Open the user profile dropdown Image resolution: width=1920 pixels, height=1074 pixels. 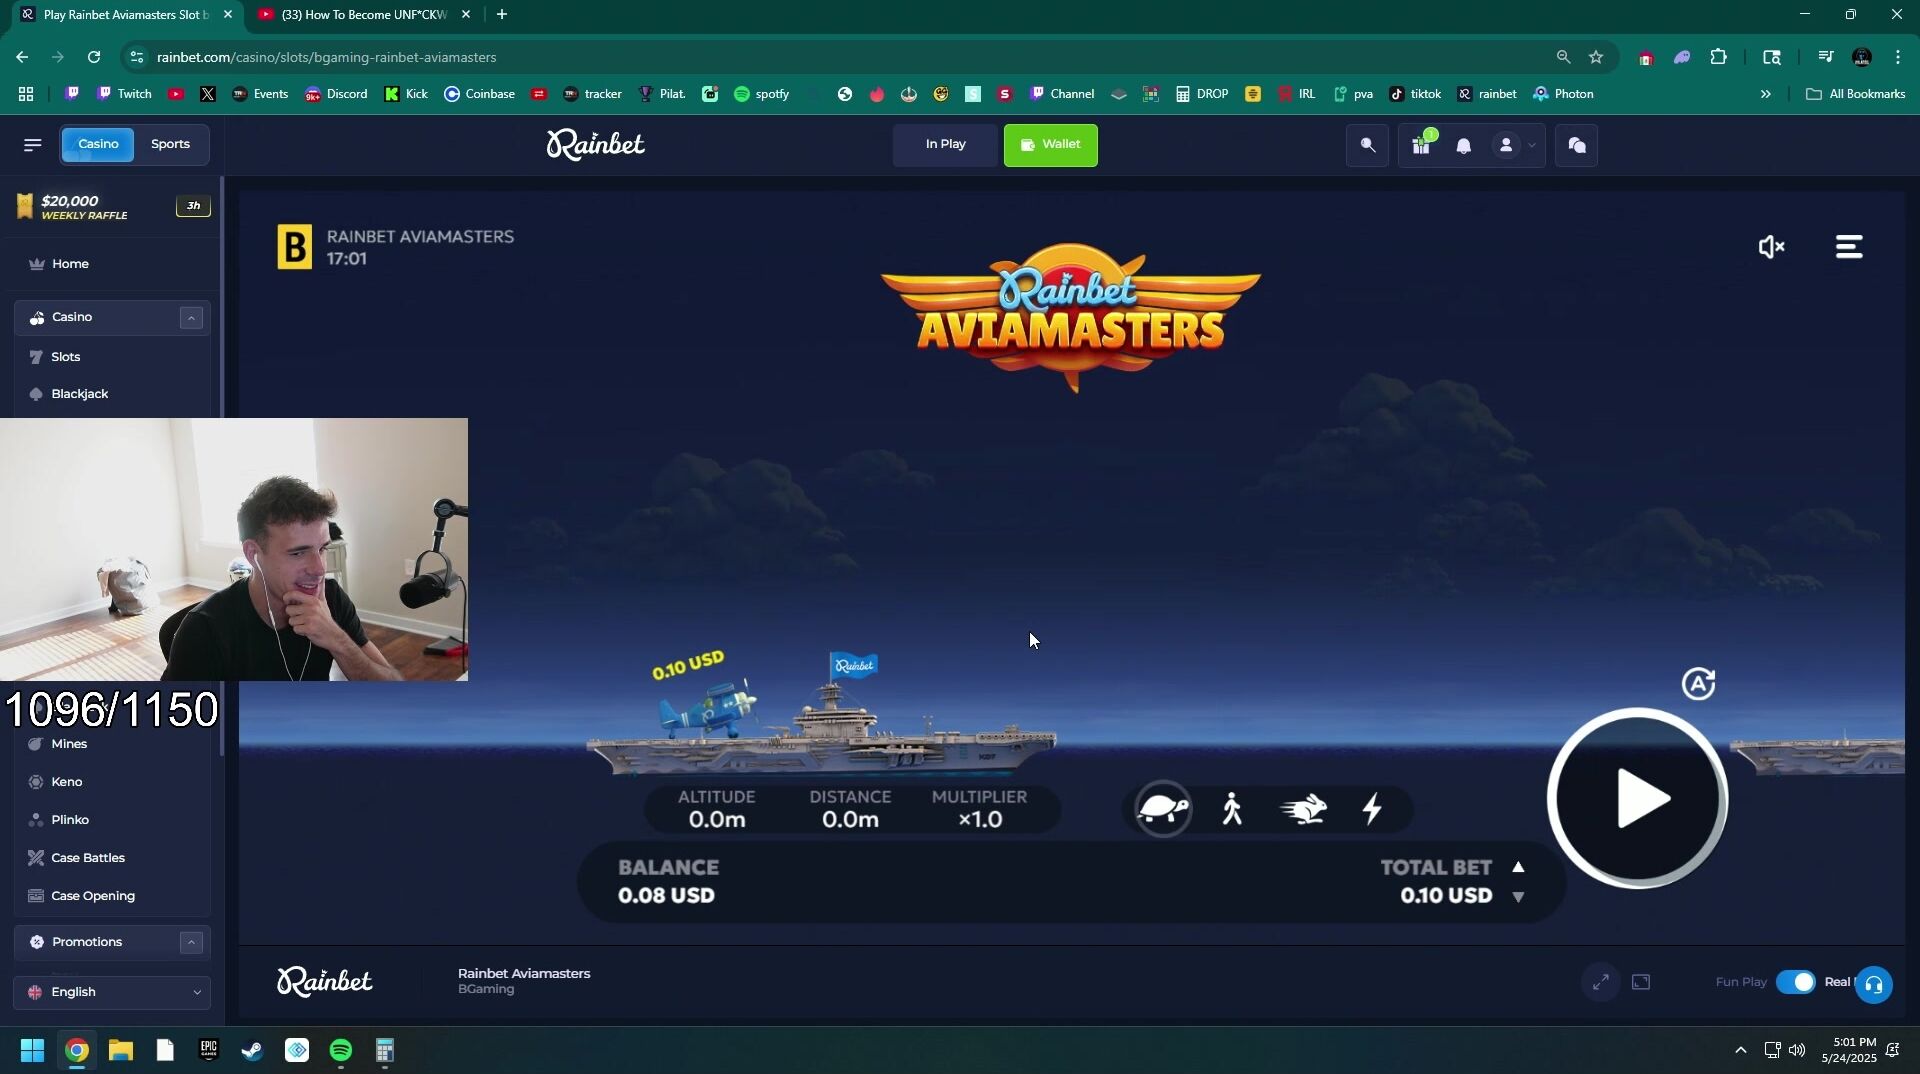1514,146
